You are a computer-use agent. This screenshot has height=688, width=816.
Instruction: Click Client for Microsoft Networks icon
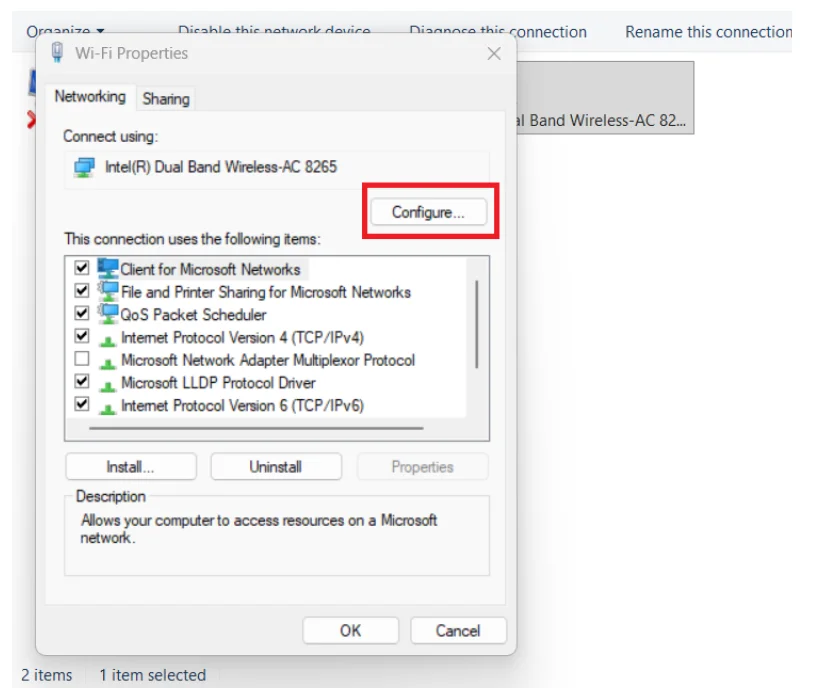pos(108,269)
